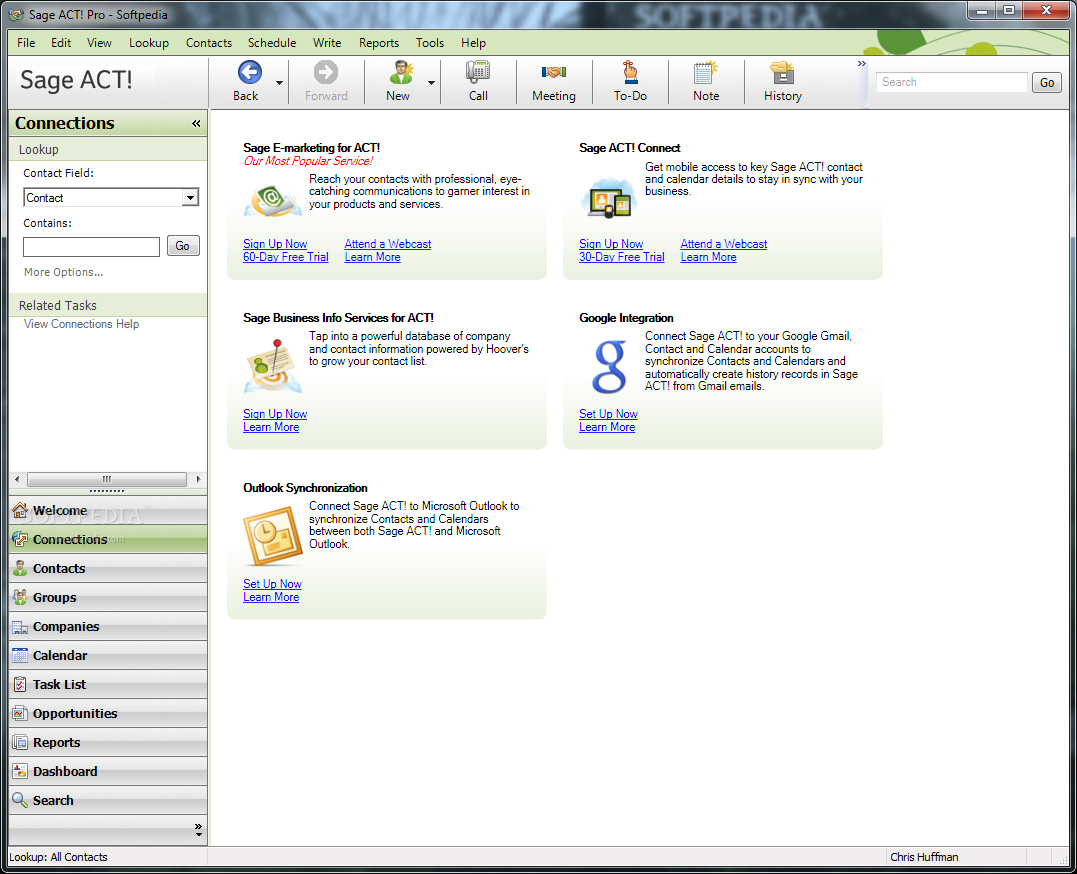Schedule a Meeting via handshake icon
The width and height of the screenshot is (1077, 874).
point(554,72)
